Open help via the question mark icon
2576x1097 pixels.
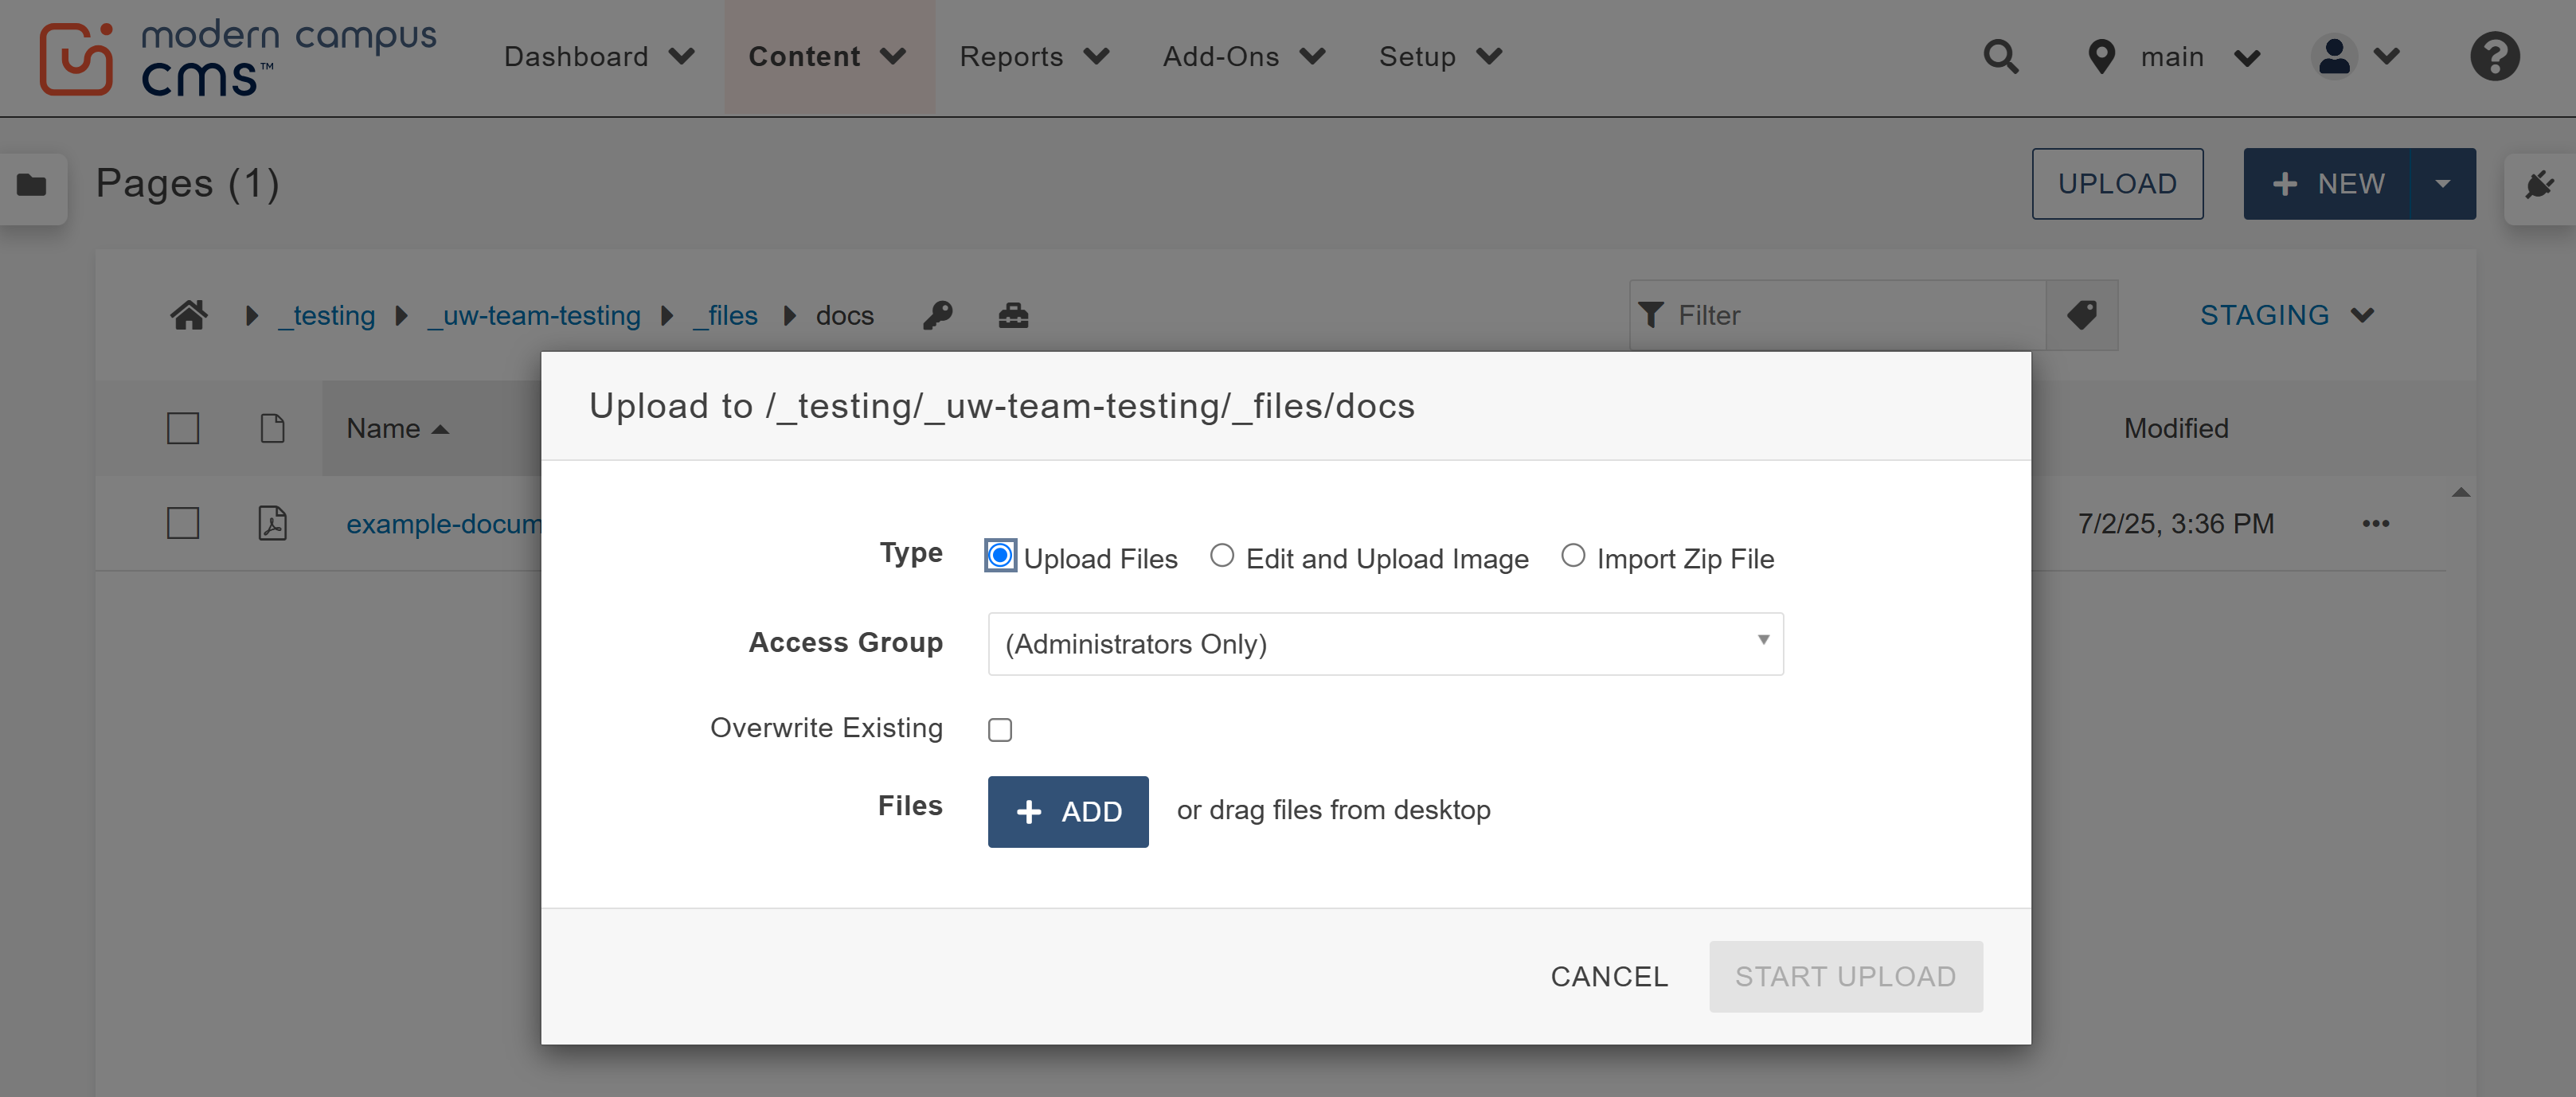pos(2494,57)
